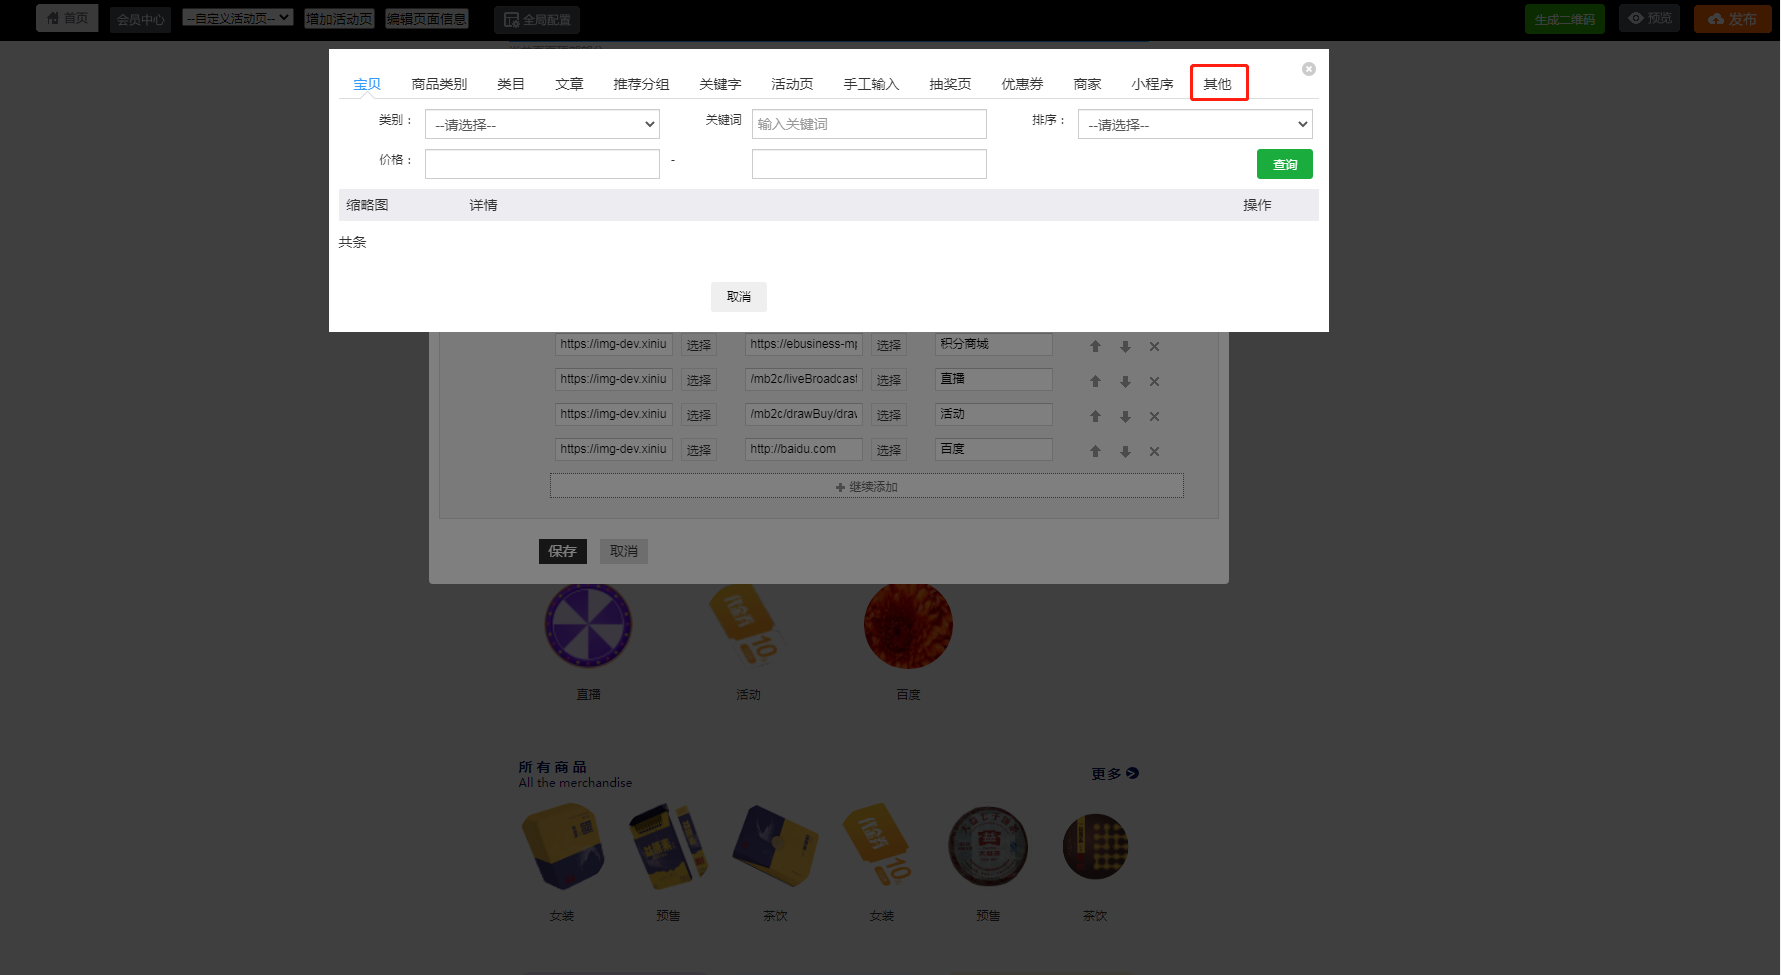
Task: Open the 自定义活动页 dropdown in top bar
Action: (x=238, y=18)
